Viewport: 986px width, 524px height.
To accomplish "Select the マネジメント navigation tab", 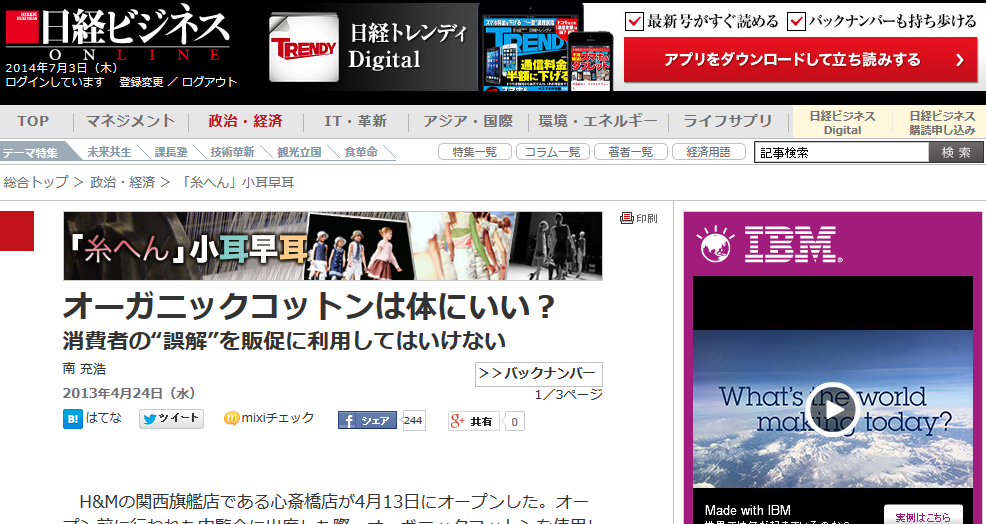I will click(x=130, y=121).
